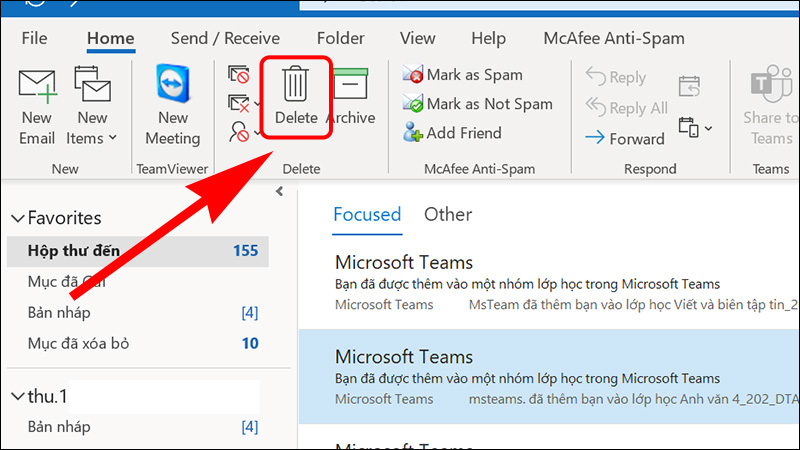
Task: Open Junk dropdown arrow
Action: (x=257, y=133)
